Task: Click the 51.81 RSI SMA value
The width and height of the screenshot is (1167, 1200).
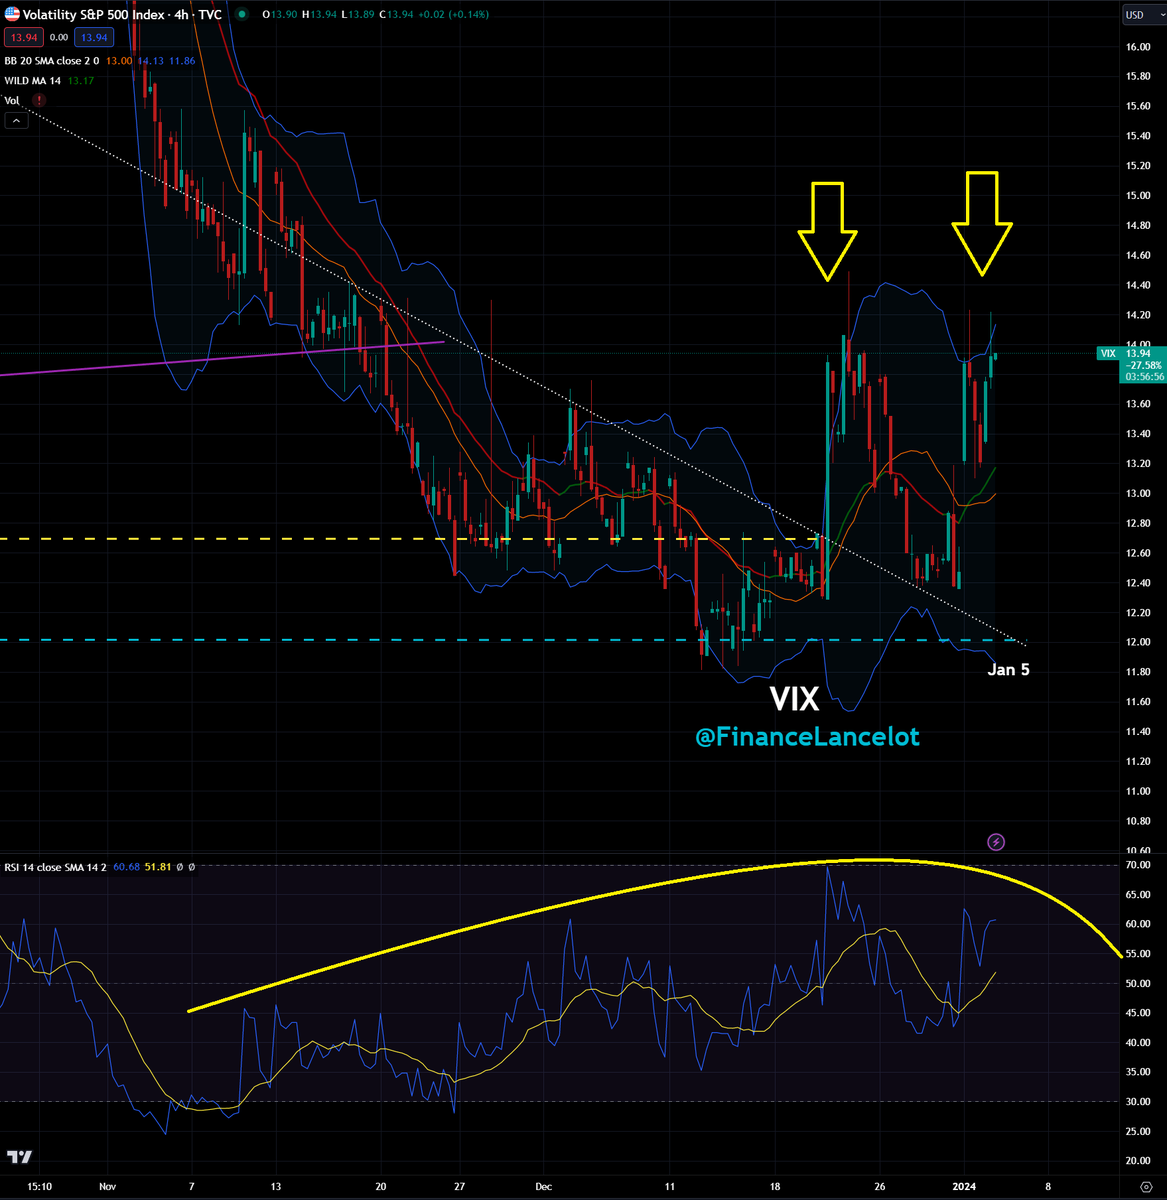Action: coord(157,867)
